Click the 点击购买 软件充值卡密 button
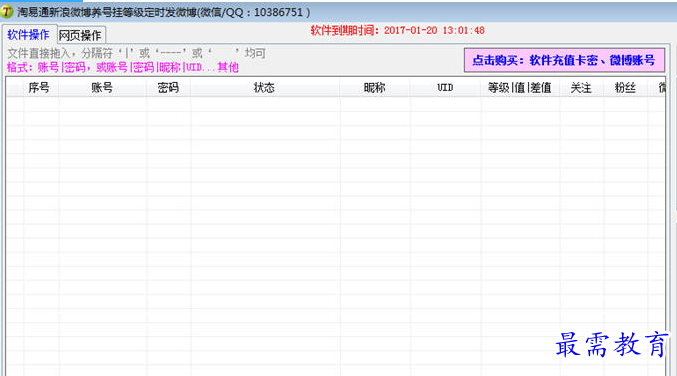Image resolution: width=677 pixels, height=376 pixels. (564, 60)
